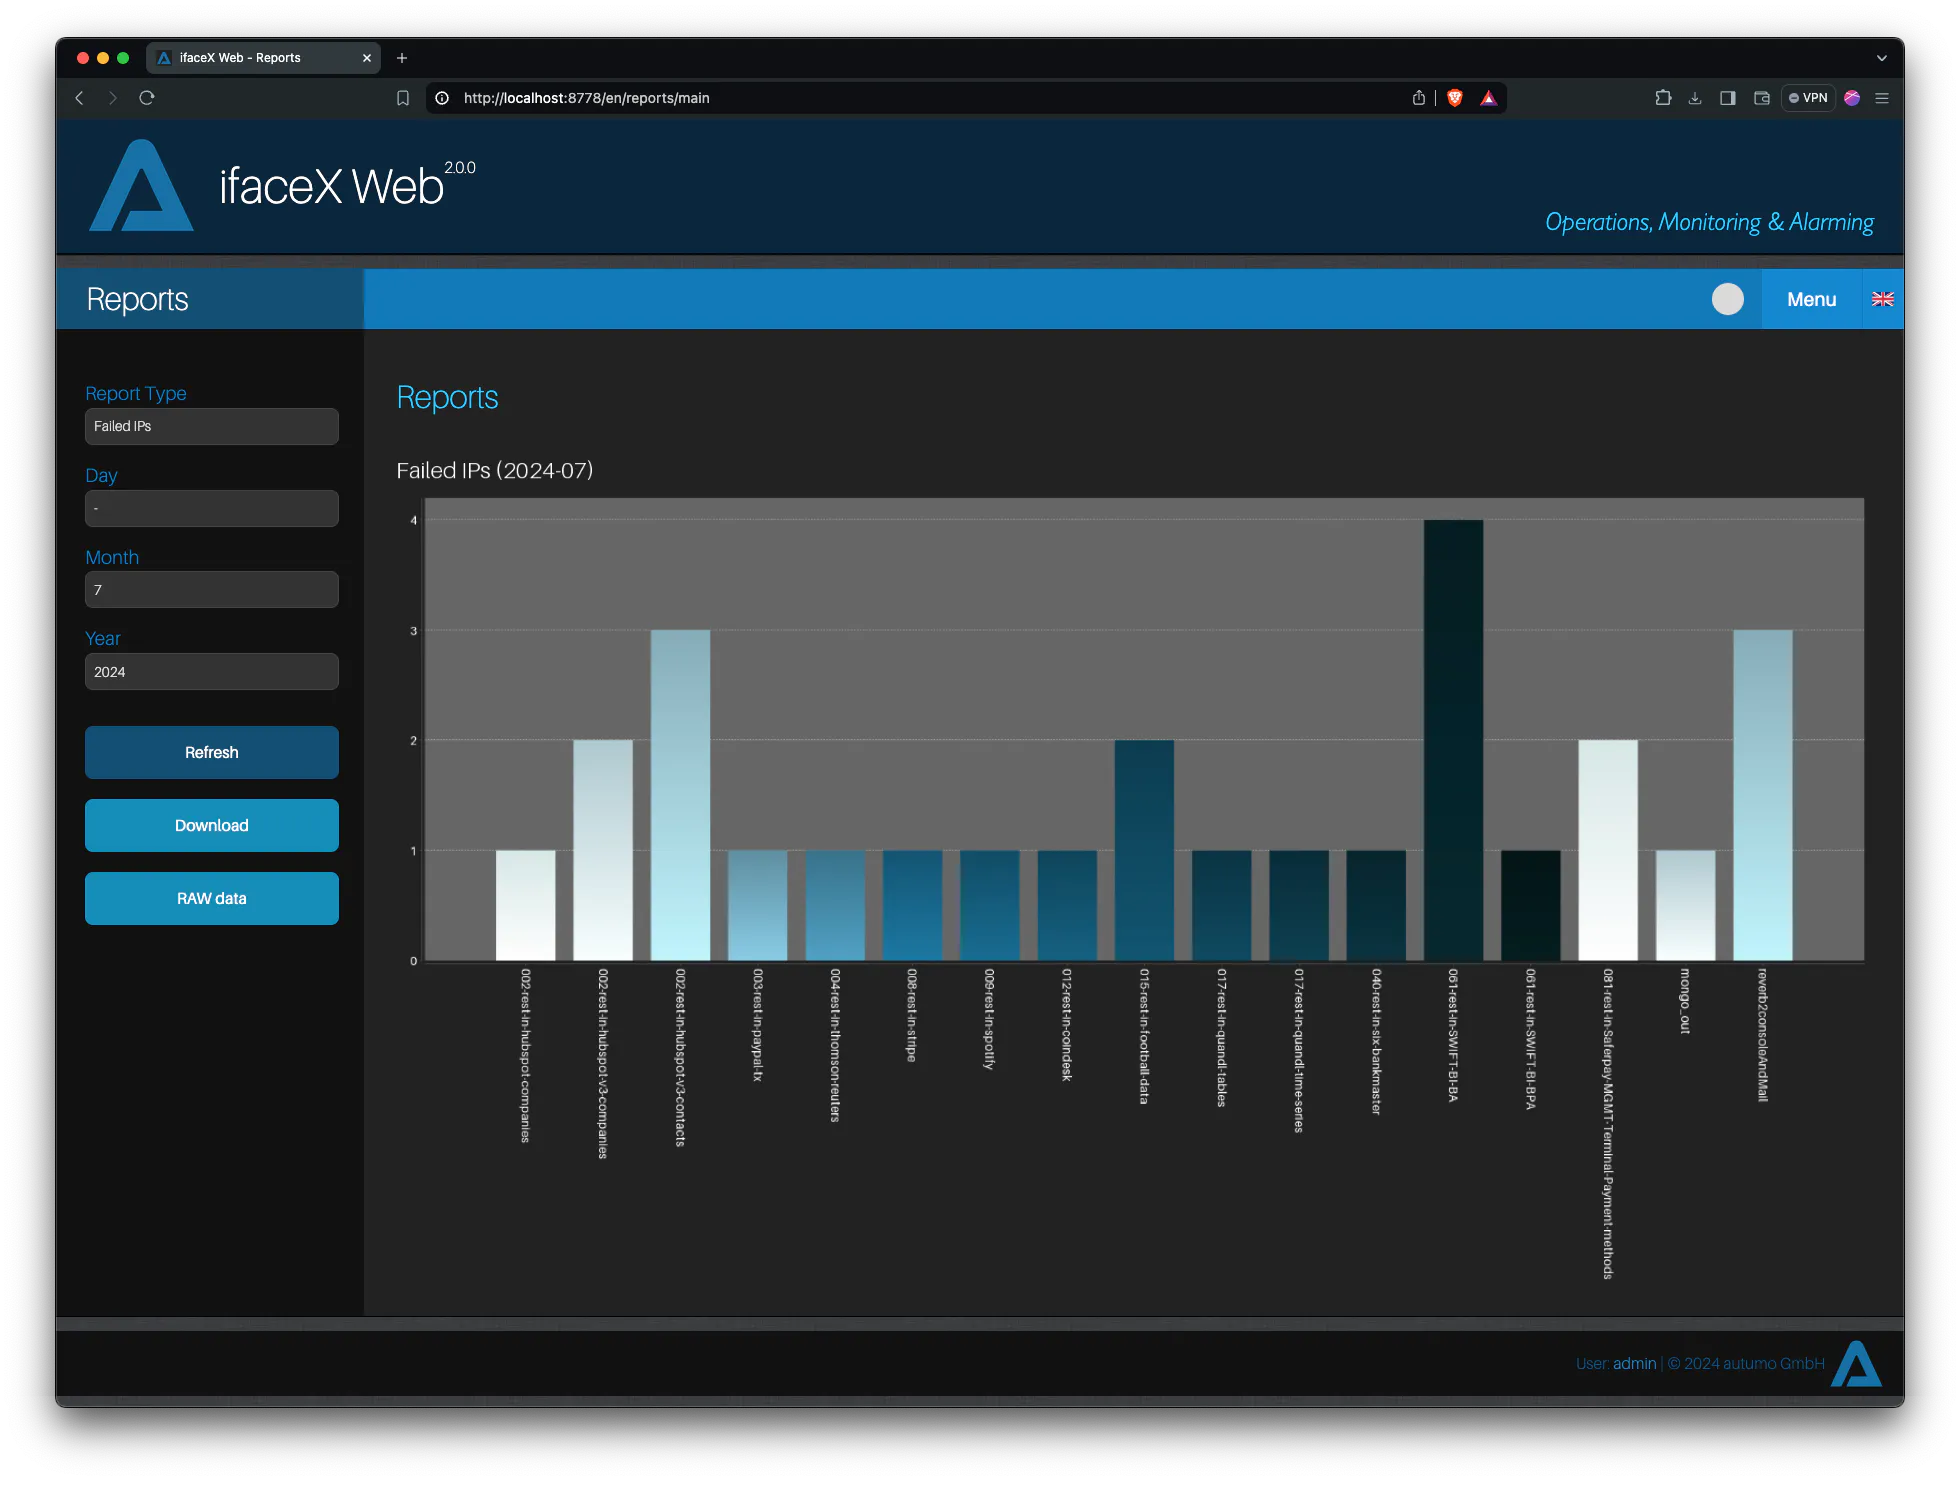Select the browser profile avatar swatch
This screenshot has width=1960, height=1492.
point(1852,98)
